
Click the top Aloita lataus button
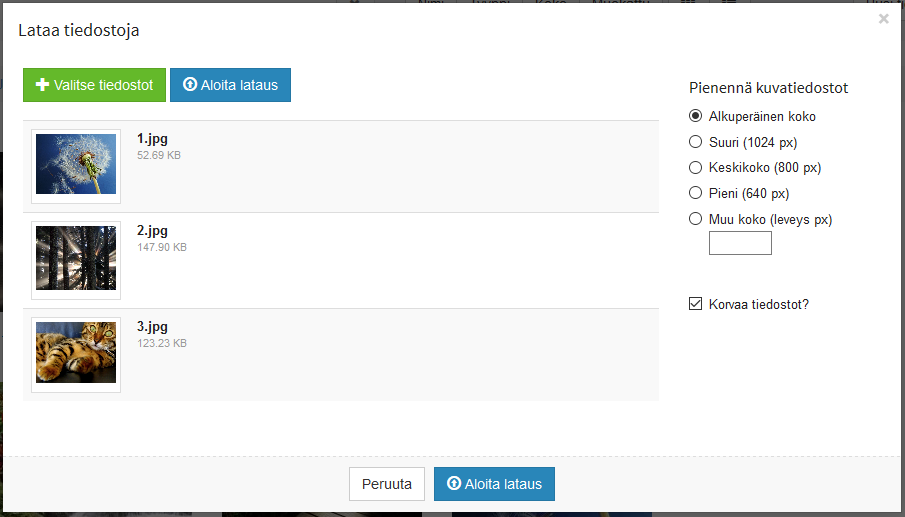pos(230,85)
